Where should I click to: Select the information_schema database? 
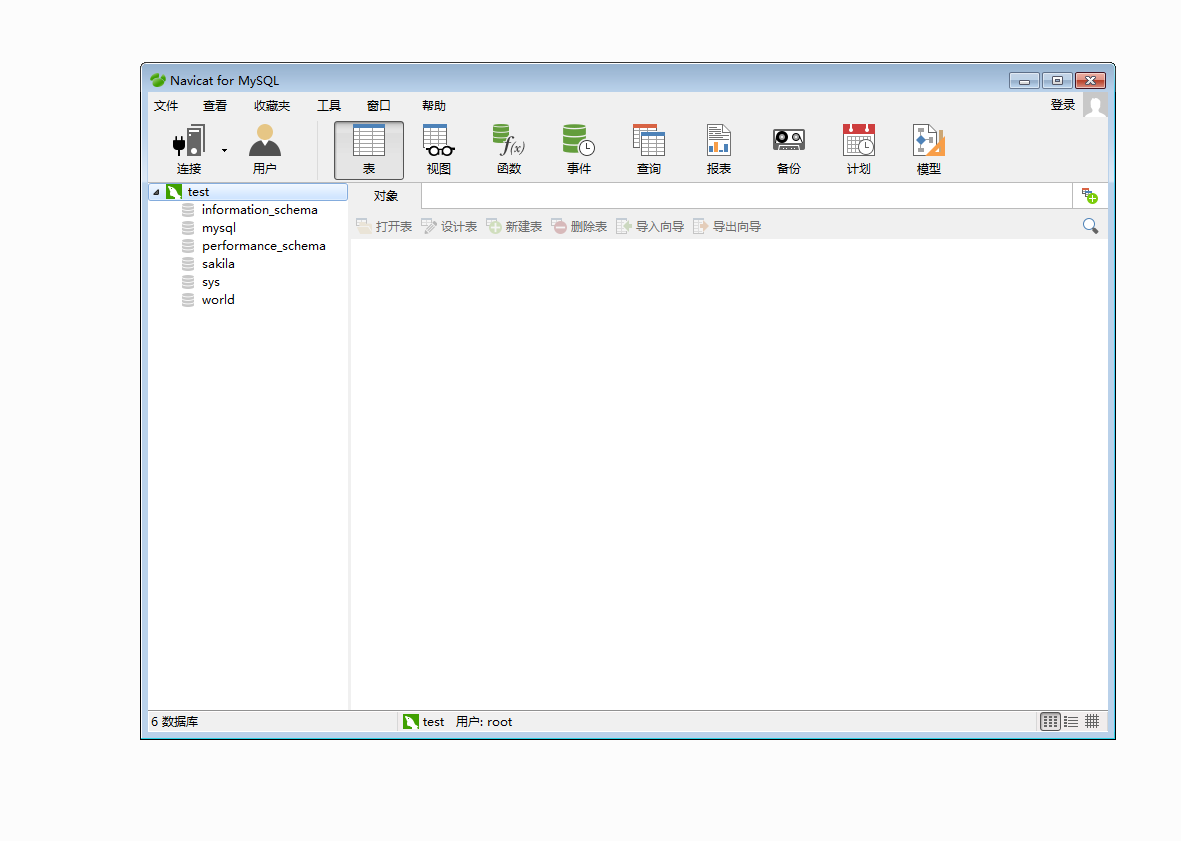pos(259,210)
